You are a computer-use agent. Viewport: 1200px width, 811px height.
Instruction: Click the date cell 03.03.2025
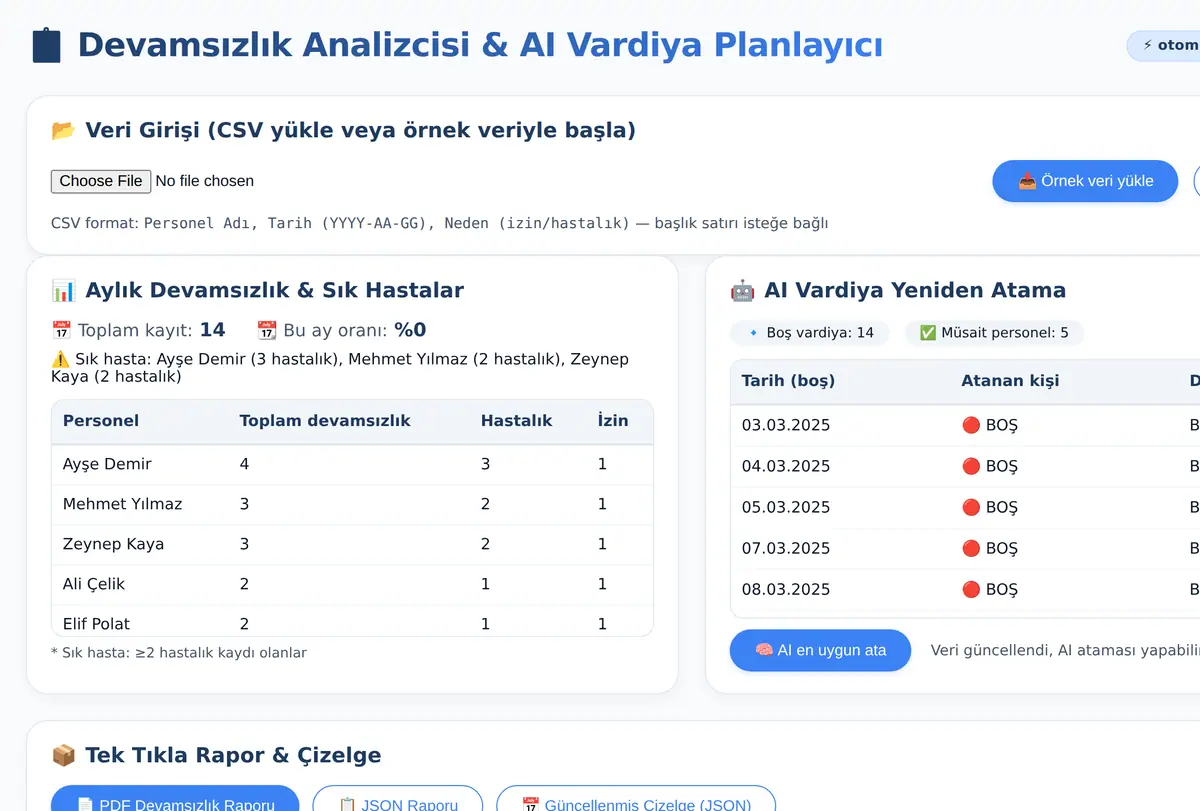point(786,425)
